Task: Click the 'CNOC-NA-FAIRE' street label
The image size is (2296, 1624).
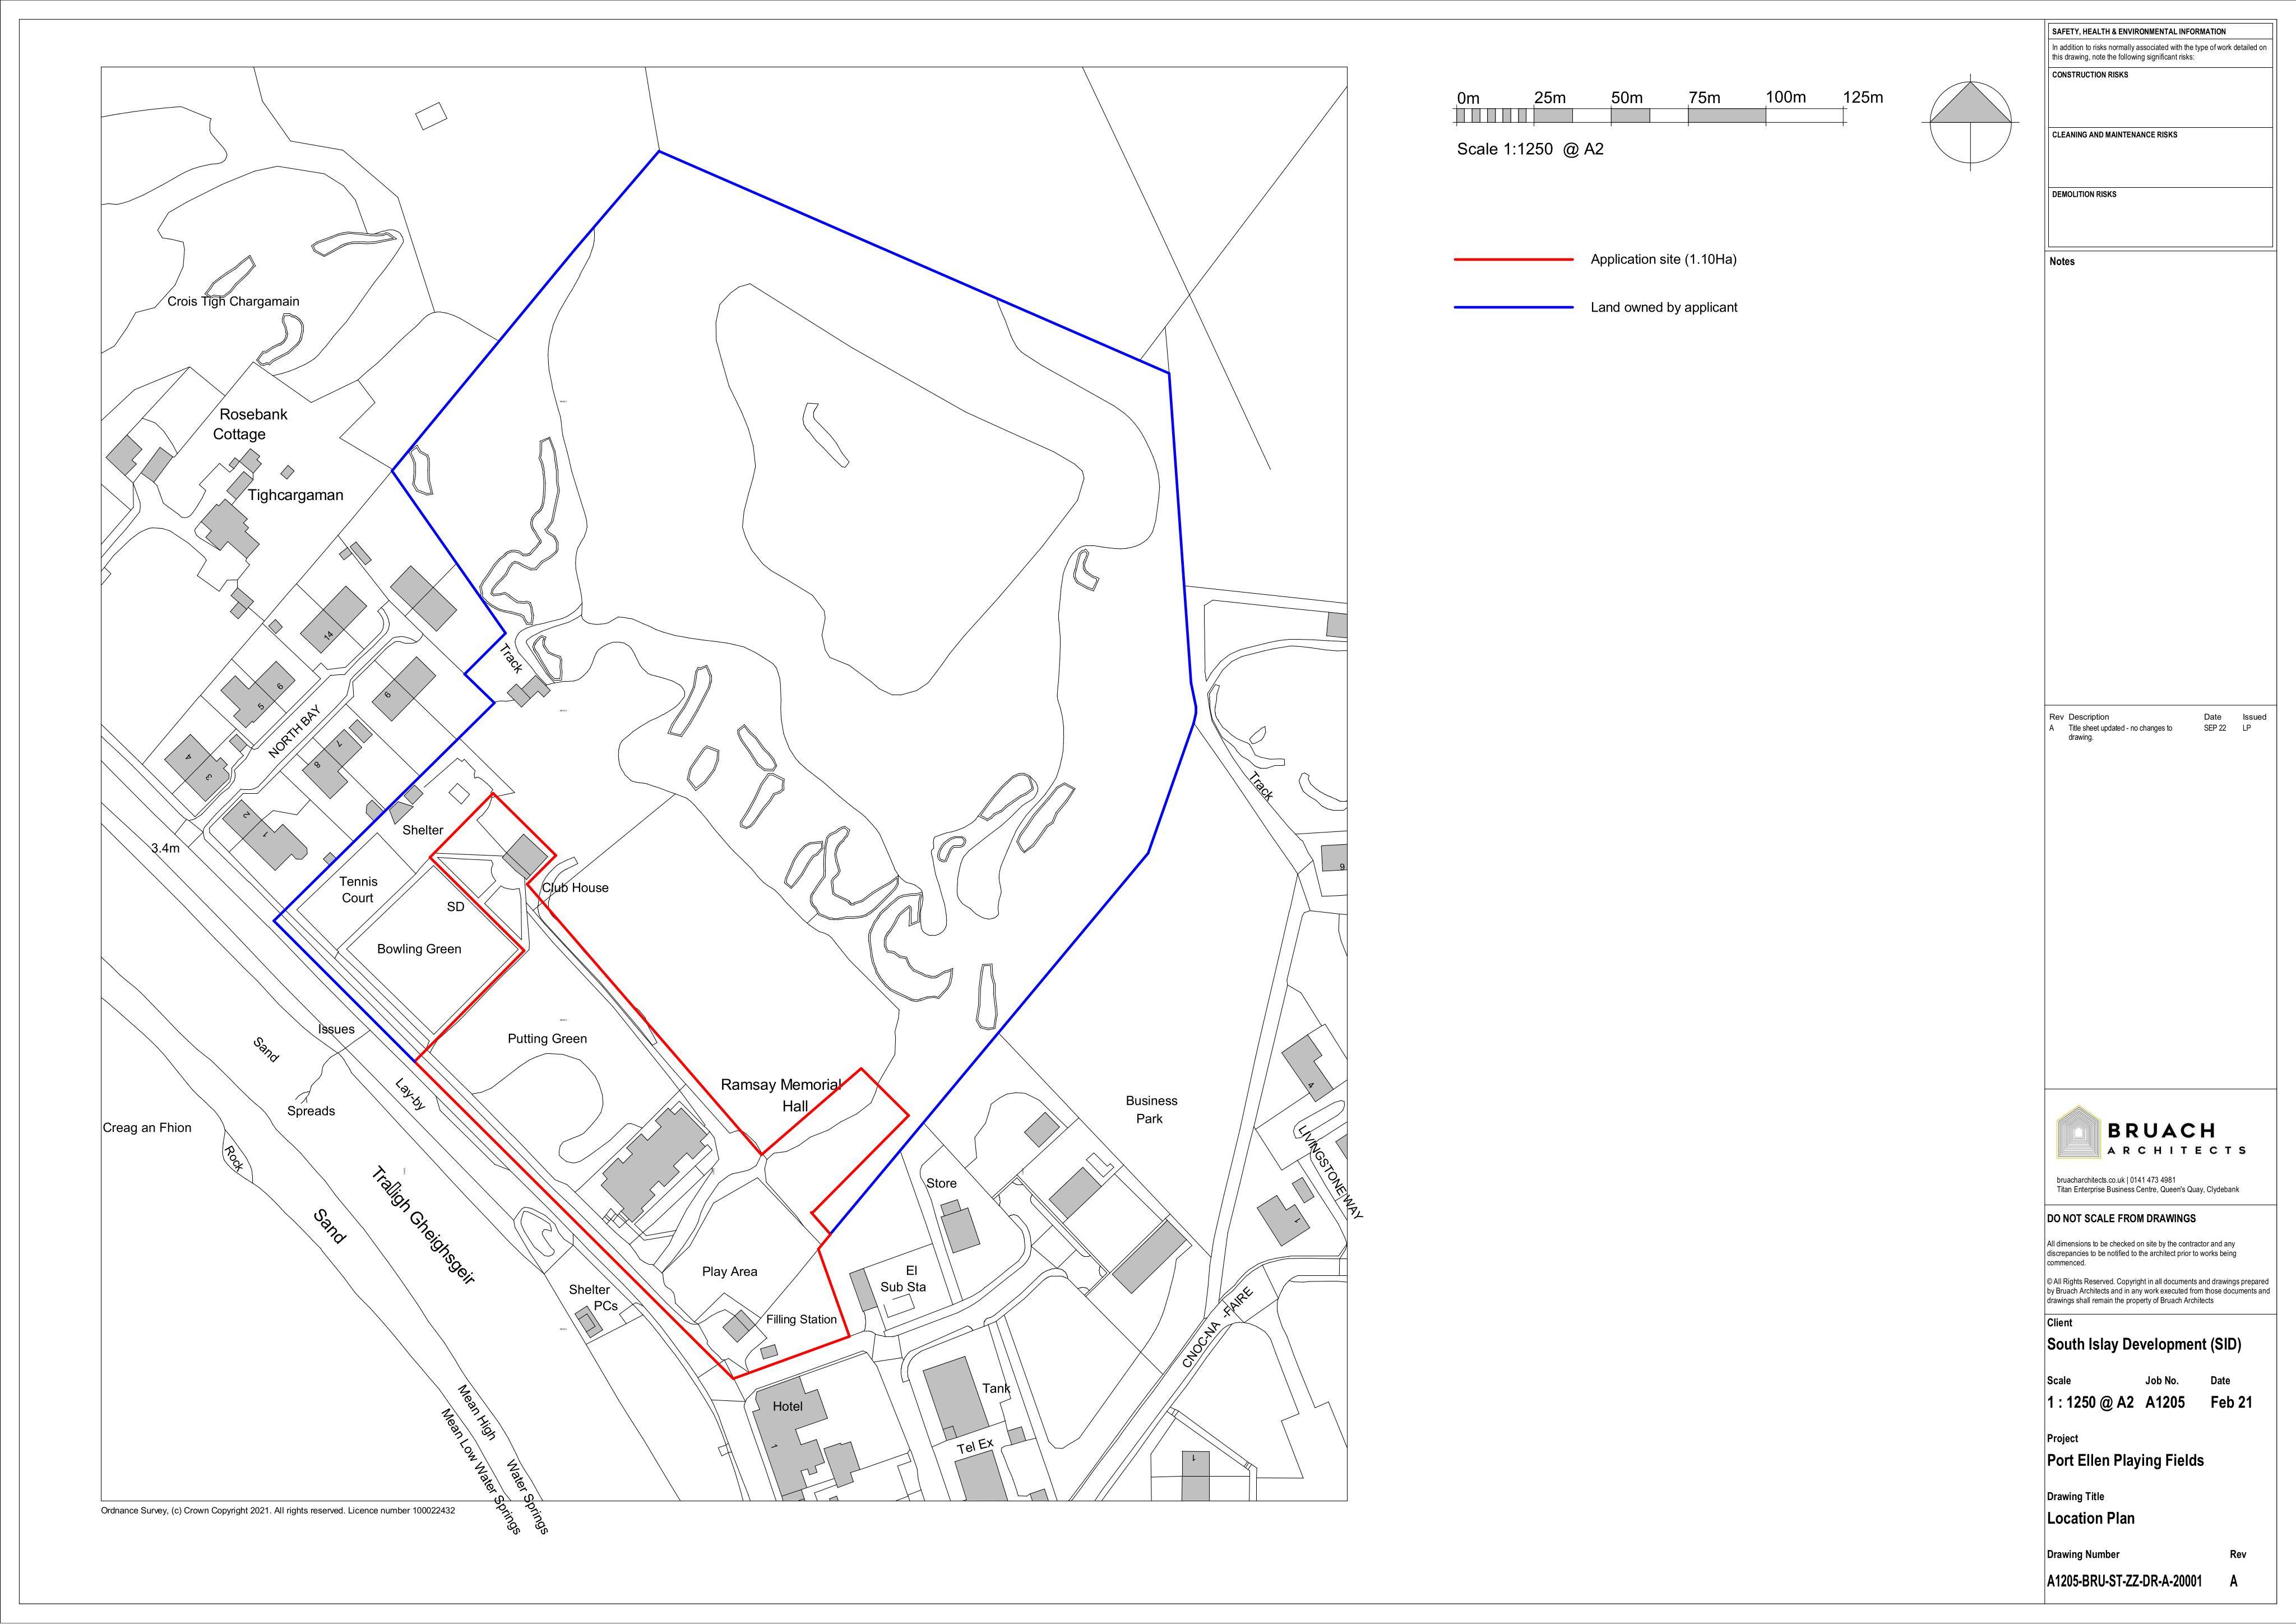Action: [1217, 1328]
